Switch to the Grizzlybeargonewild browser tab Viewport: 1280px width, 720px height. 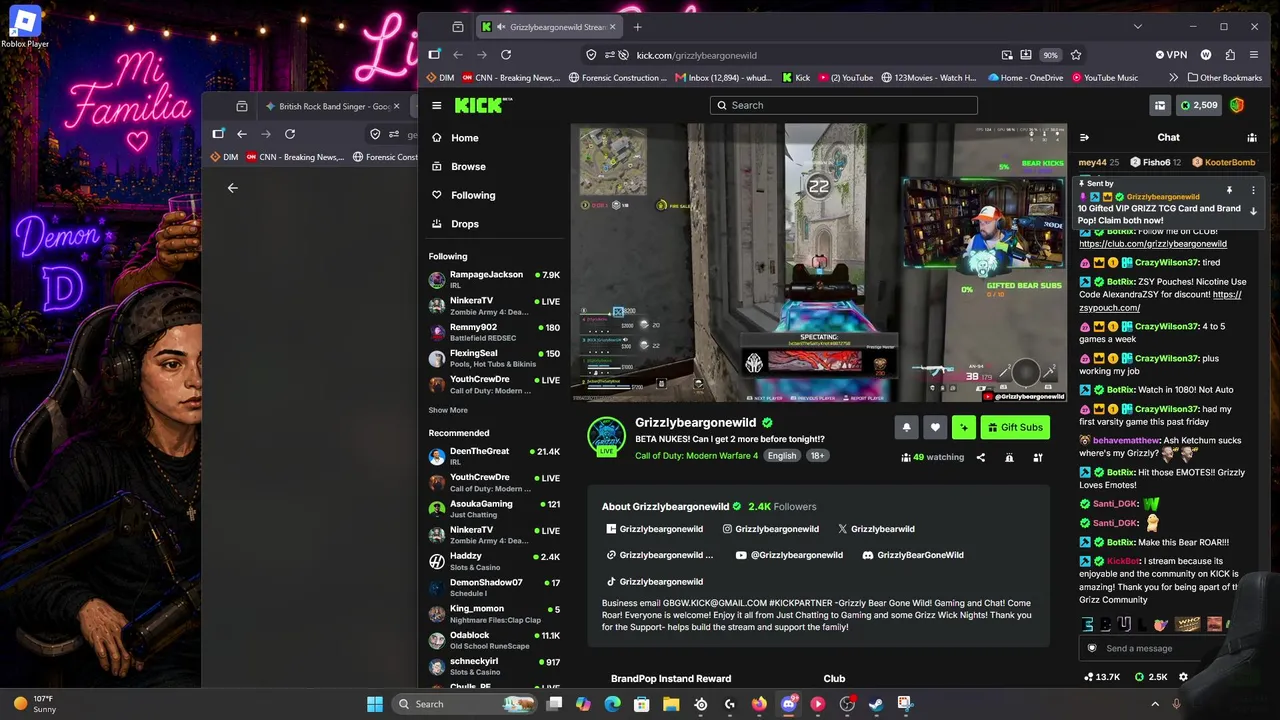(x=550, y=27)
